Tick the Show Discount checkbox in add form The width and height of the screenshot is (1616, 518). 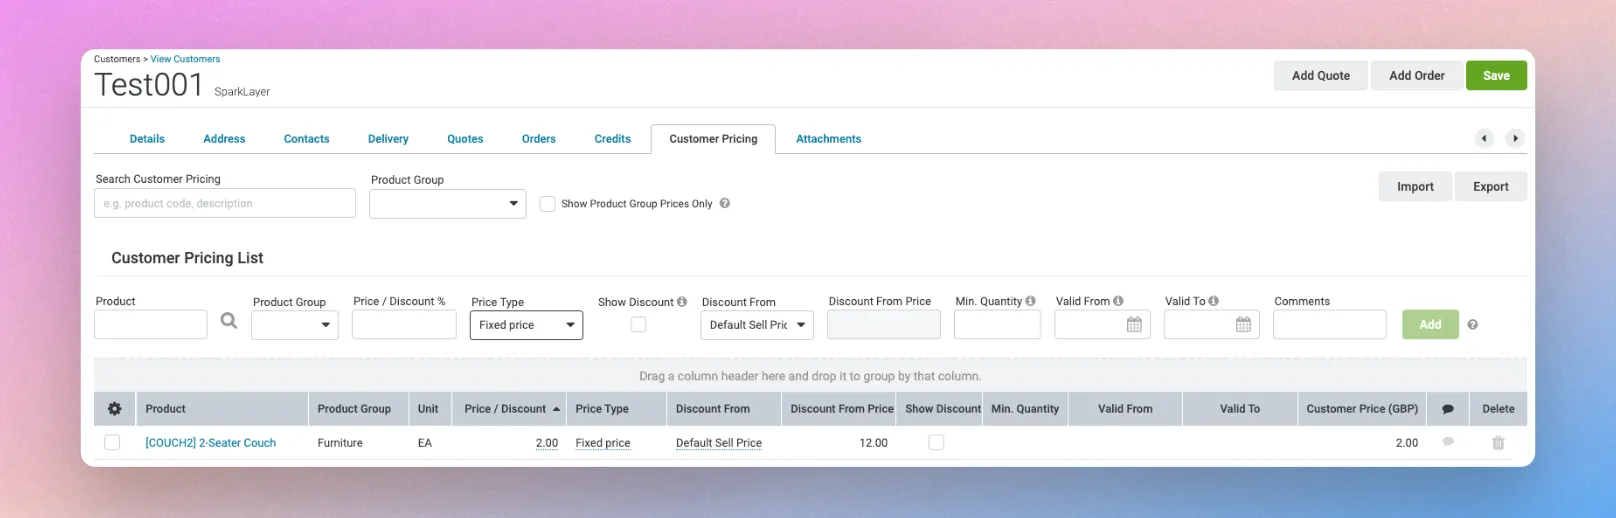[x=638, y=325]
